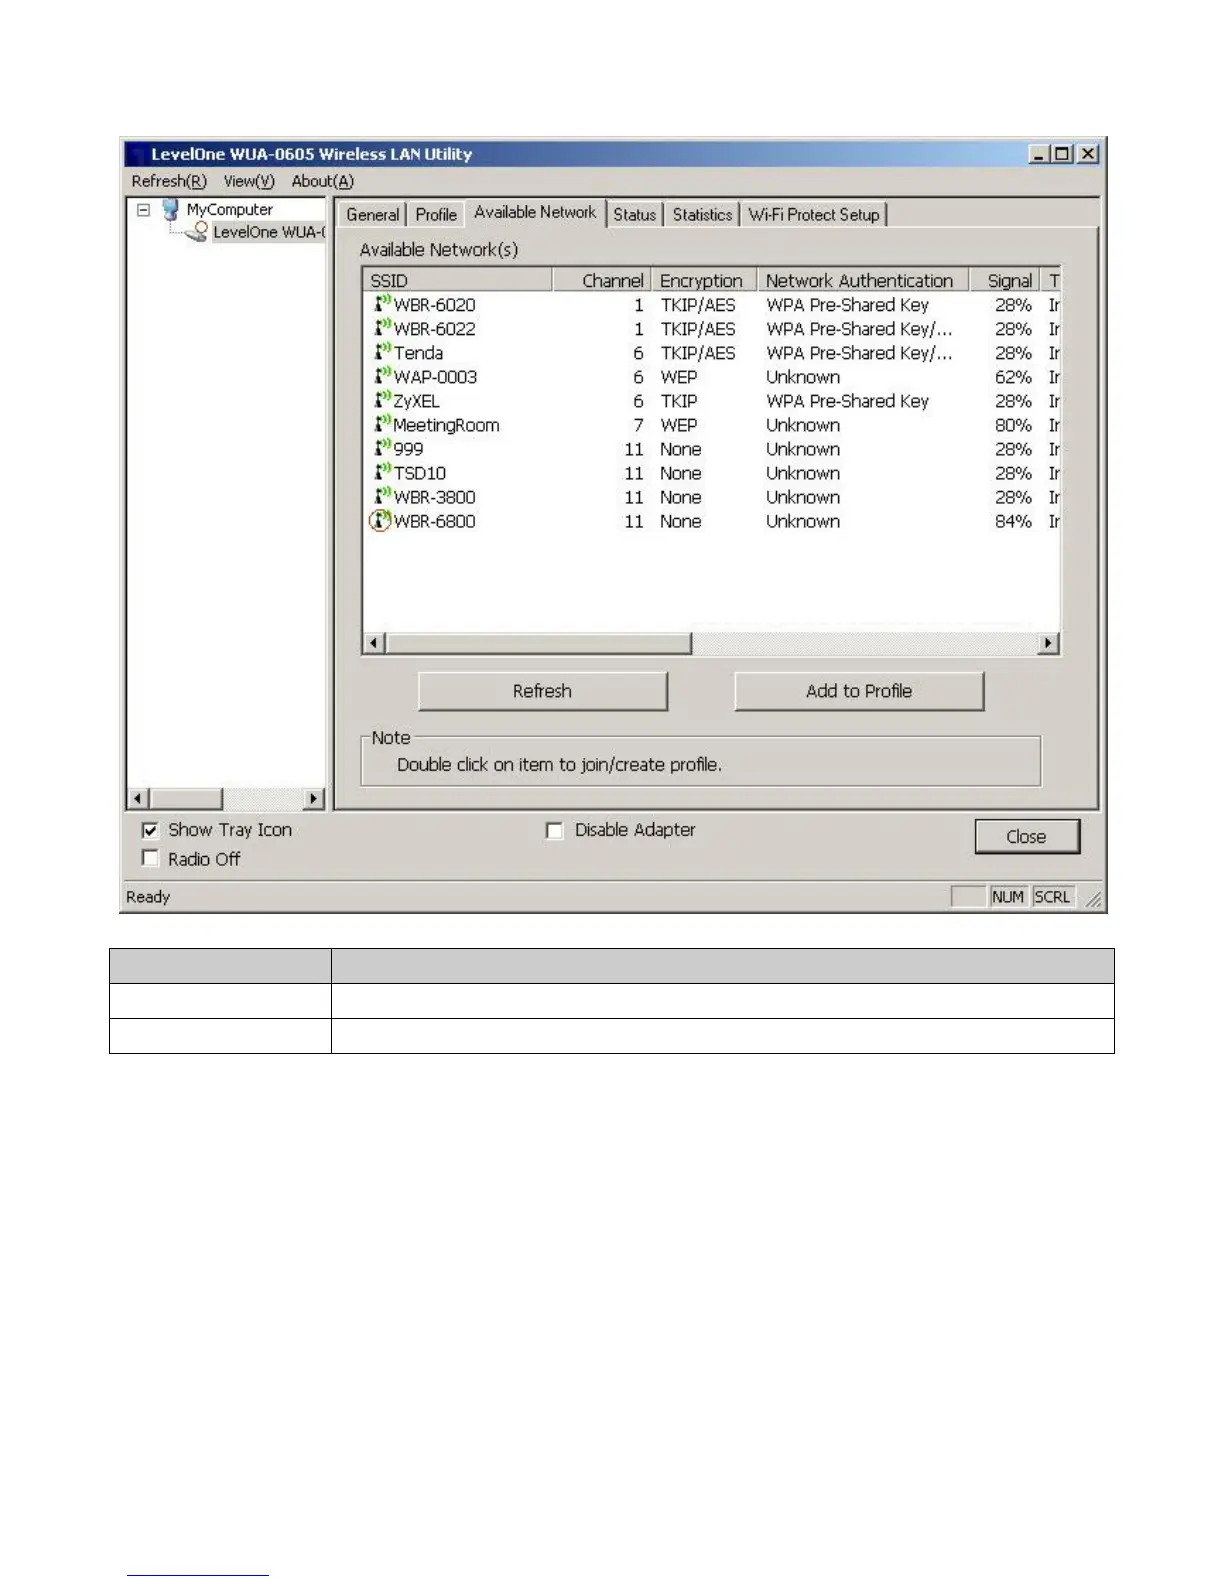Click the tree pane horizontal scrollbar thumb
Image resolution: width=1224 pixels, height=1584 pixels.
[185, 798]
